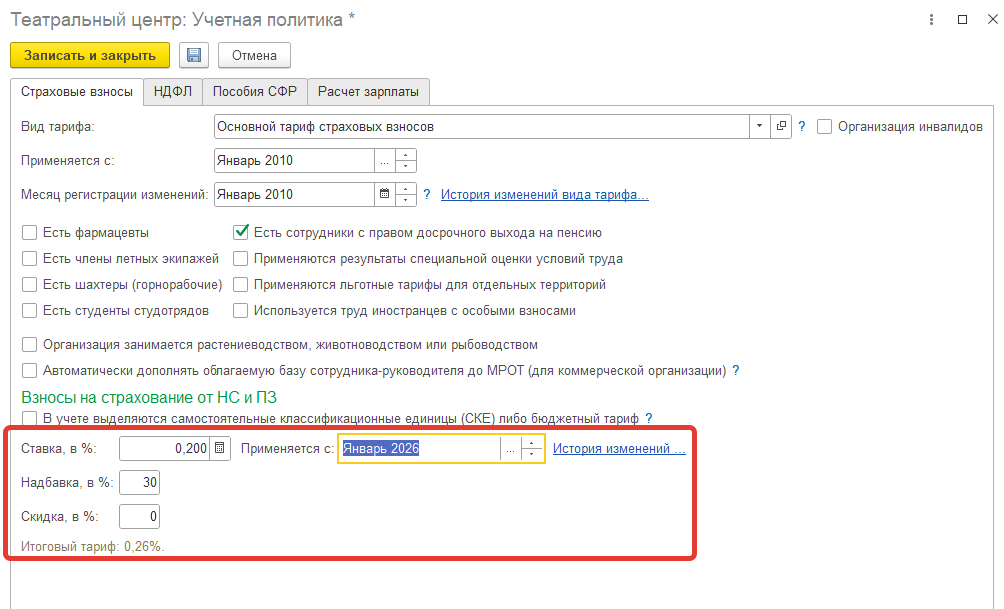Open История изменений вида тарифа link
Viewport: 1004px width, 609px height.
coord(544,194)
